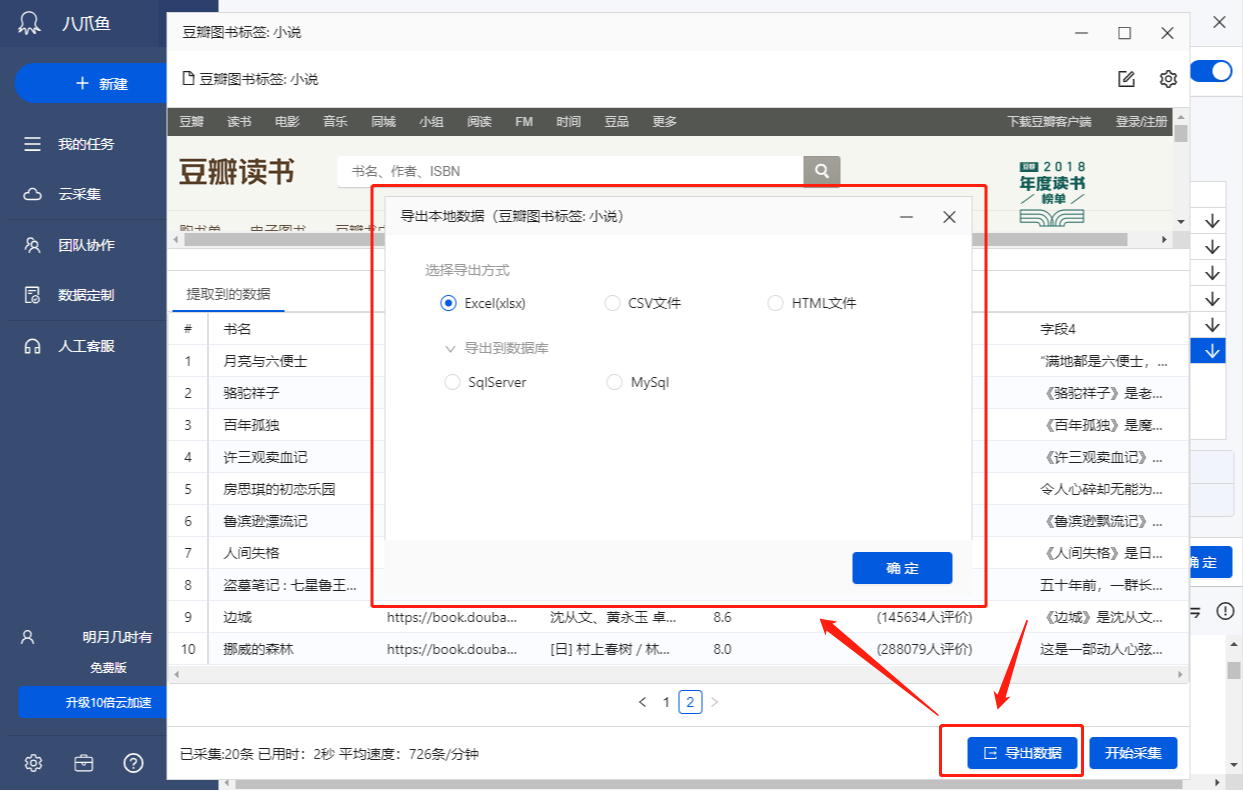The height and width of the screenshot is (791, 1243).
Task: Click the 字段4 column header
Action: point(1058,329)
